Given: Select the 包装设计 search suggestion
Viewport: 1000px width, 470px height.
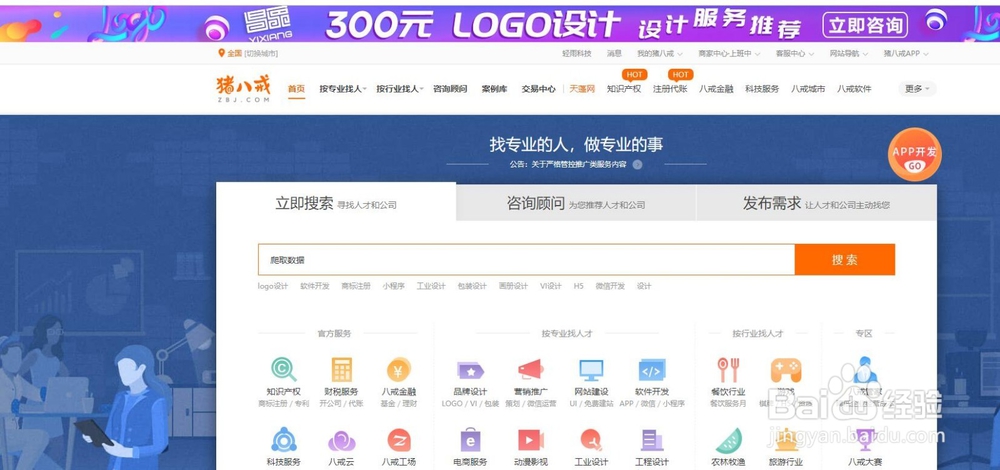Looking at the screenshot, I should (472, 286).
